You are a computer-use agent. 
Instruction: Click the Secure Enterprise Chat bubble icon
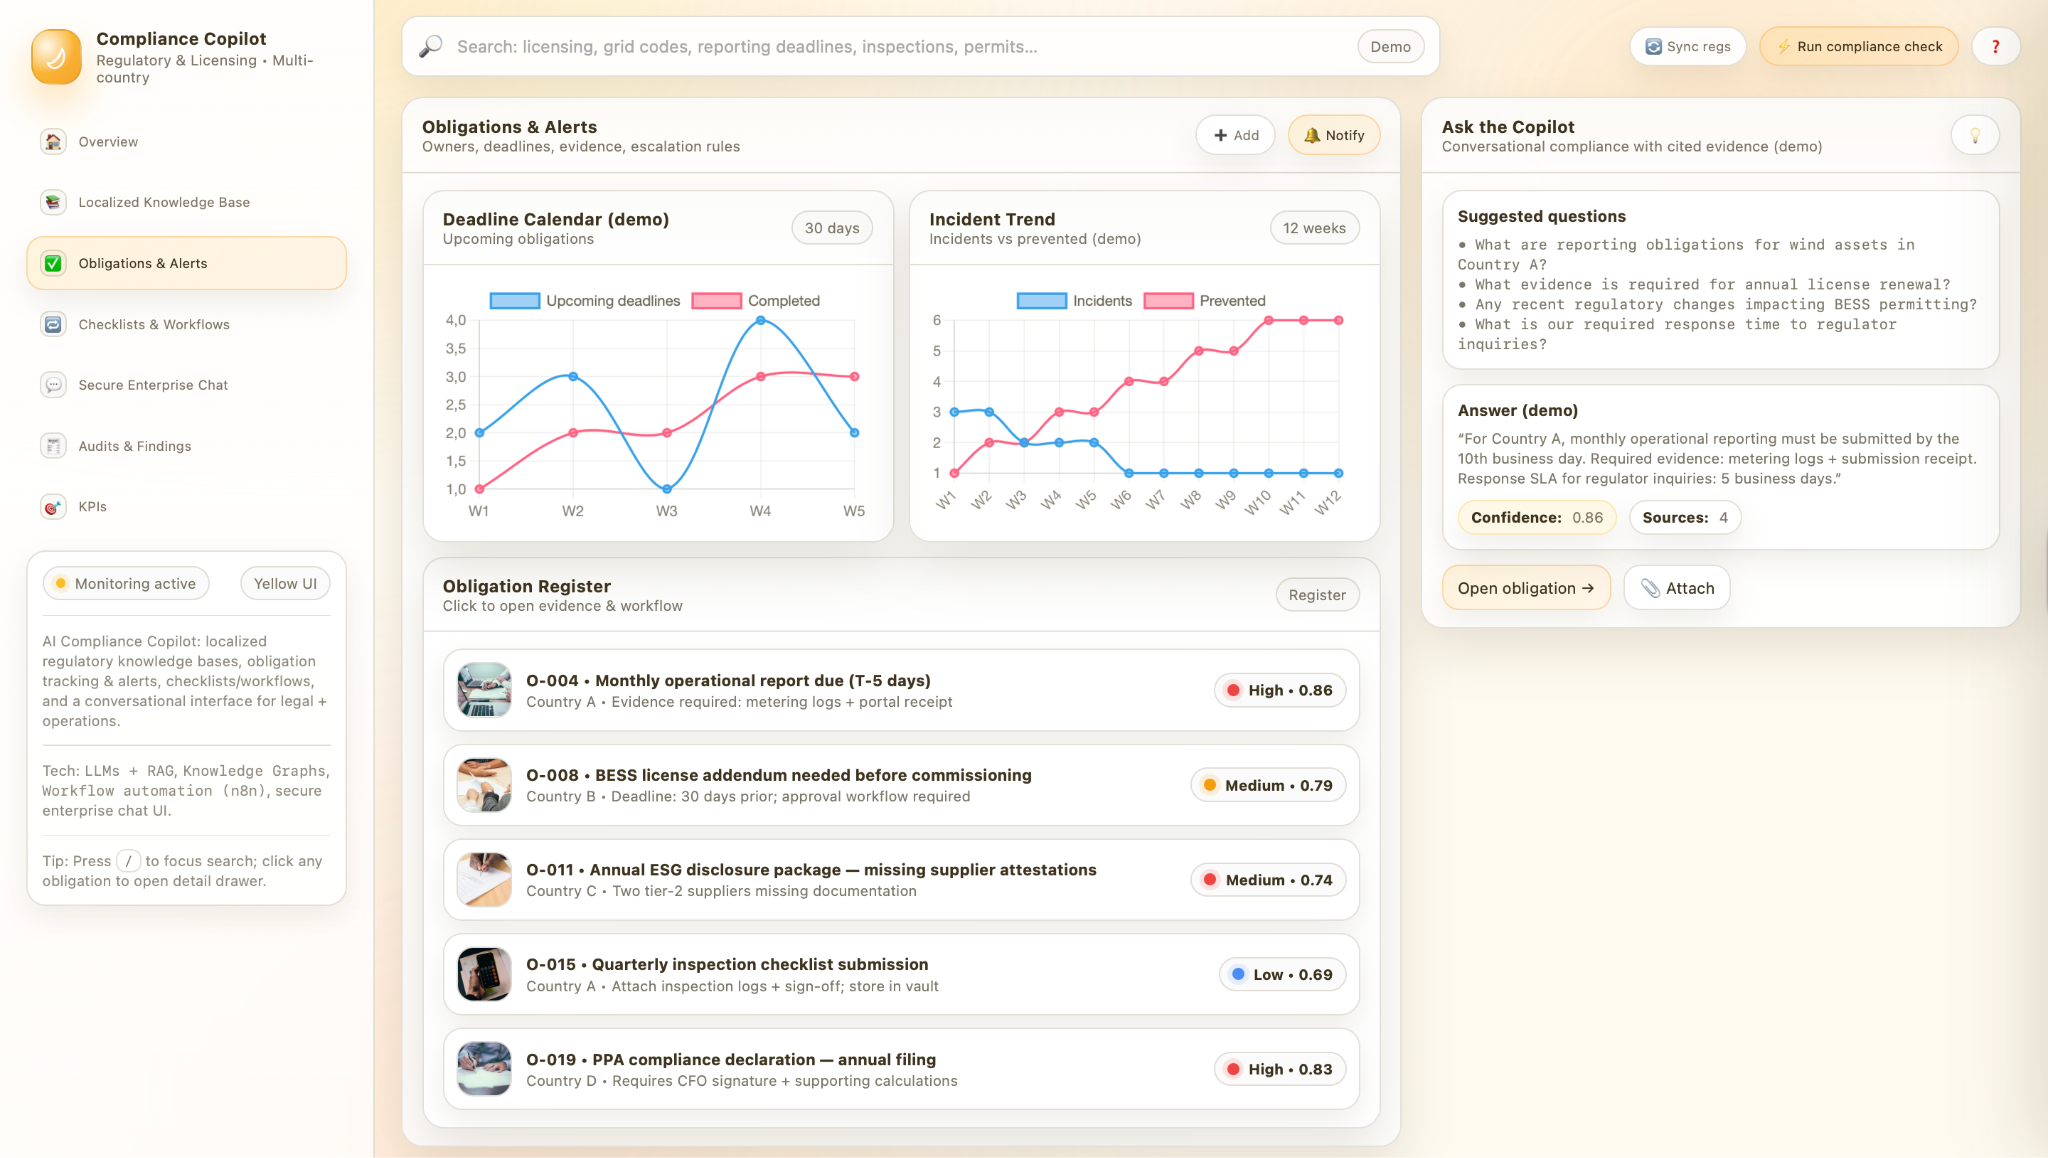[53, 385]
